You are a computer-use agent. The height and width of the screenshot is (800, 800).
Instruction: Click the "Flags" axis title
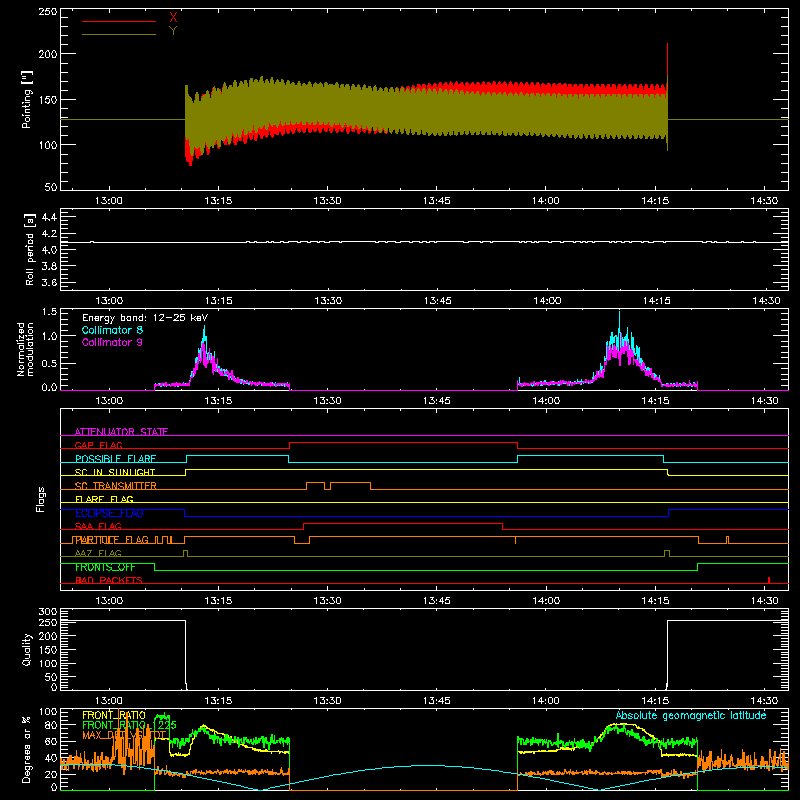tap(40, 499)
